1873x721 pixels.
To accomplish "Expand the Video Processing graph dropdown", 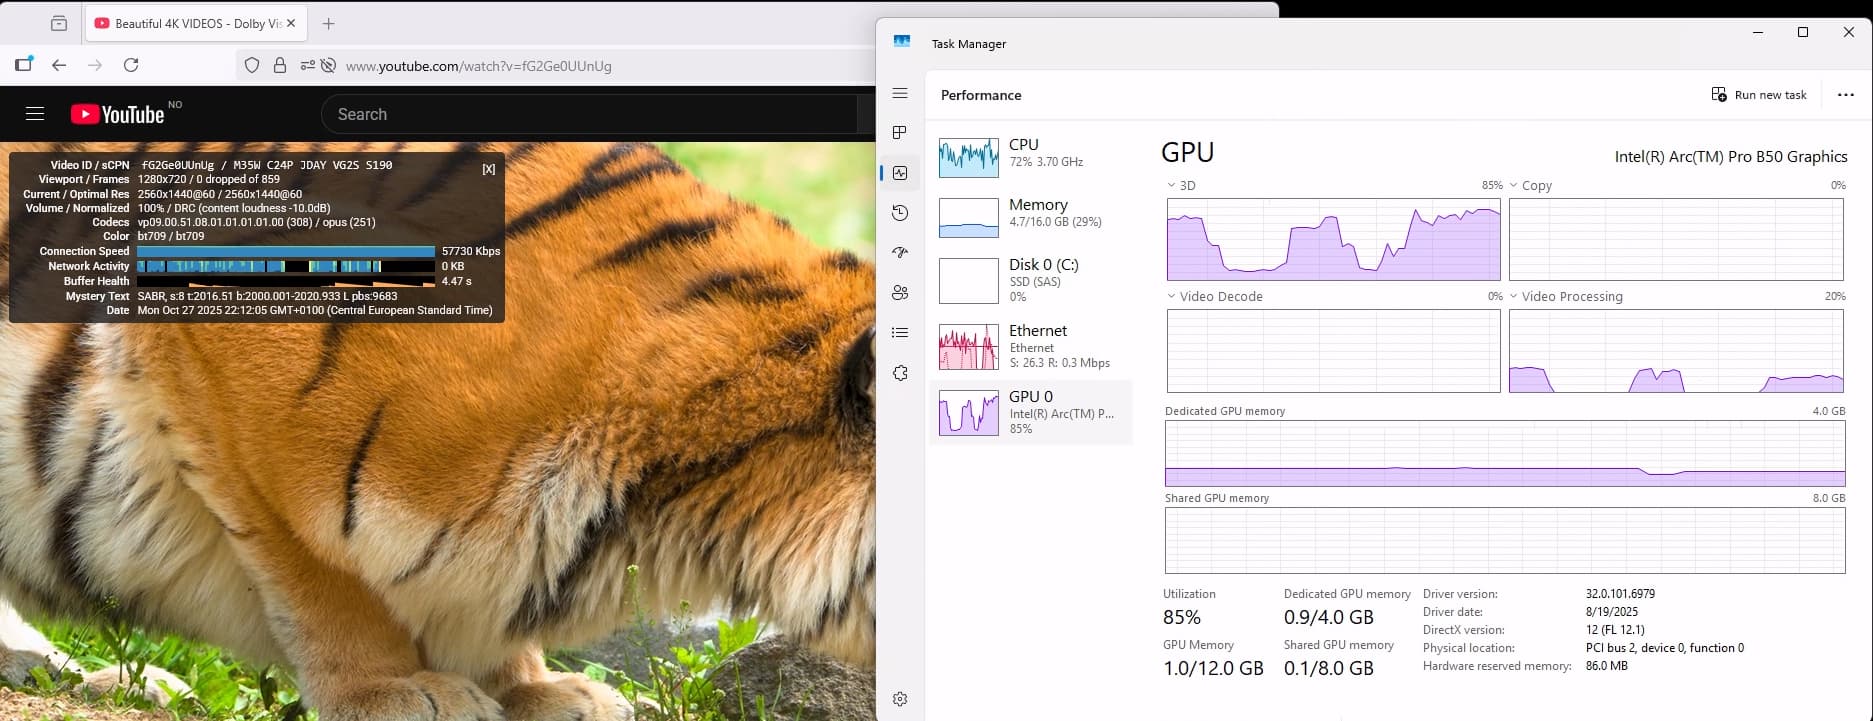I will tap(1514, 297).
